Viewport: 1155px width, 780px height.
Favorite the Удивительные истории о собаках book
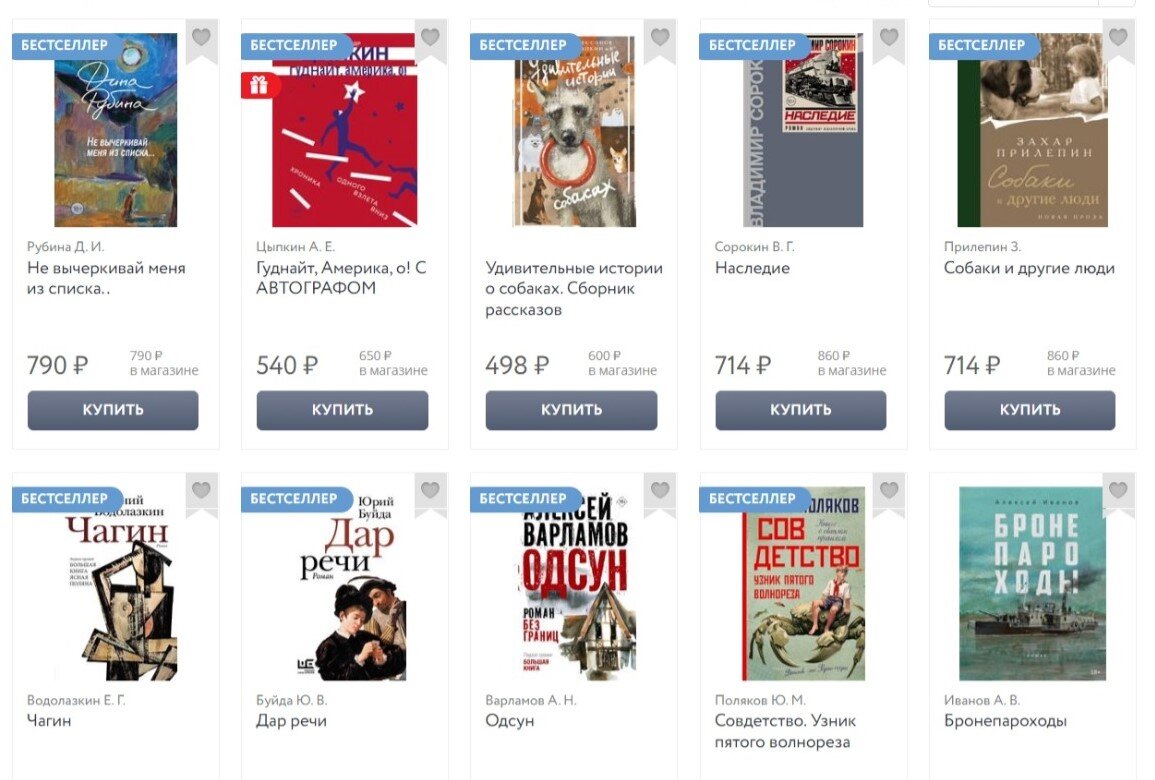[660, 37]
